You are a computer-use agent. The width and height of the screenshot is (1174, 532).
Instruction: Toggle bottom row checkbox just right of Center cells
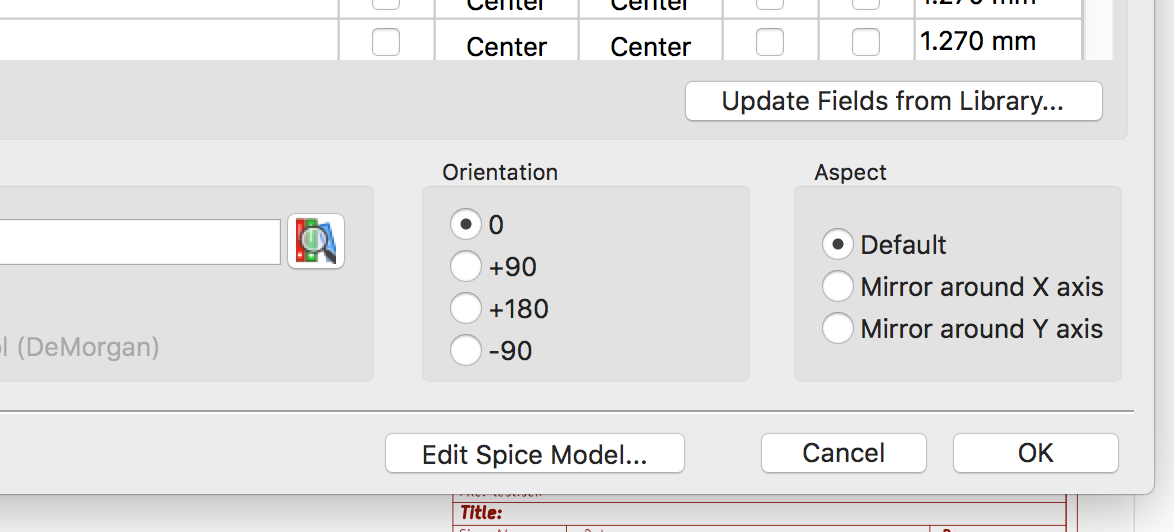tap(769, 42)
